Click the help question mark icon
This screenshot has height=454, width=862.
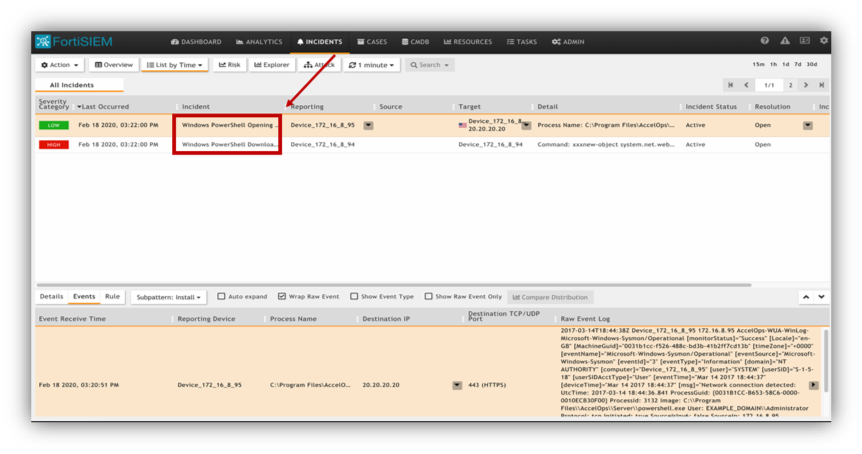coord(765,41)
